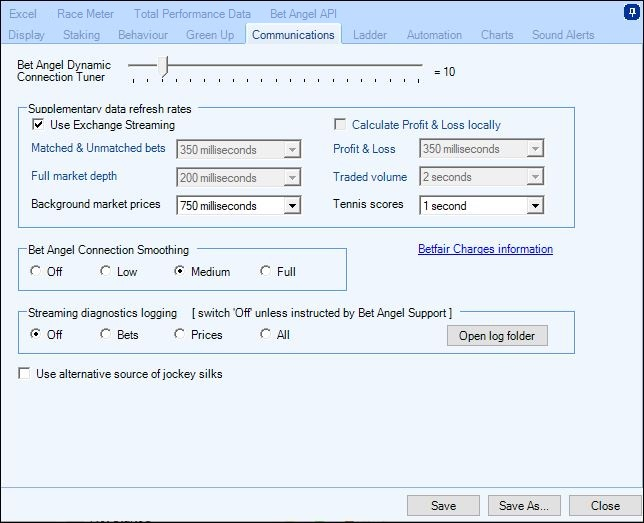Image resolution: width=644 pixels, height=523 pixels.
Task: Open log folder button
Action: click(497, 336)
